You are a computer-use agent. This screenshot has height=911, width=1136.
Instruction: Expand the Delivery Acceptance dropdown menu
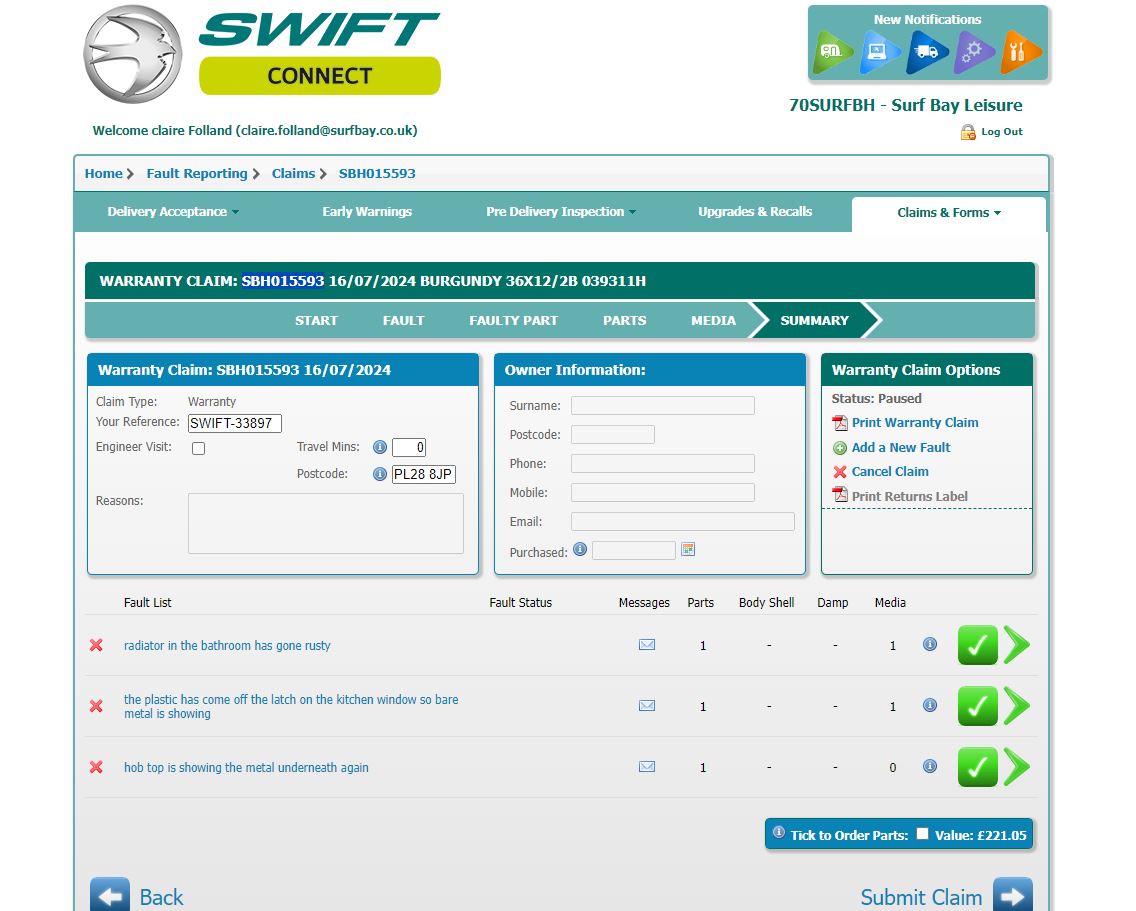click(x=173, y=212)
